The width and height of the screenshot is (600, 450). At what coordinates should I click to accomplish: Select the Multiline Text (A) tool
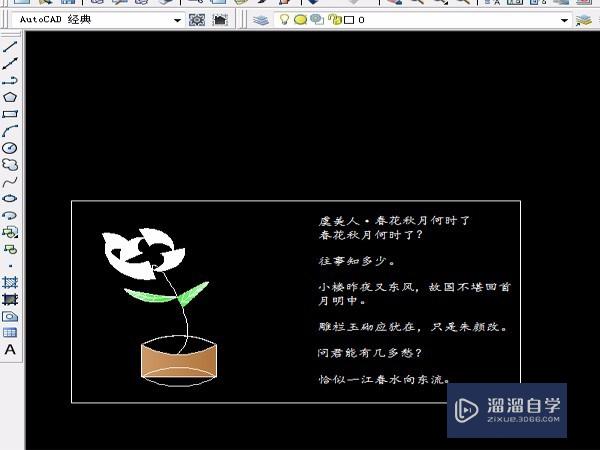click(x=10, y=349)
